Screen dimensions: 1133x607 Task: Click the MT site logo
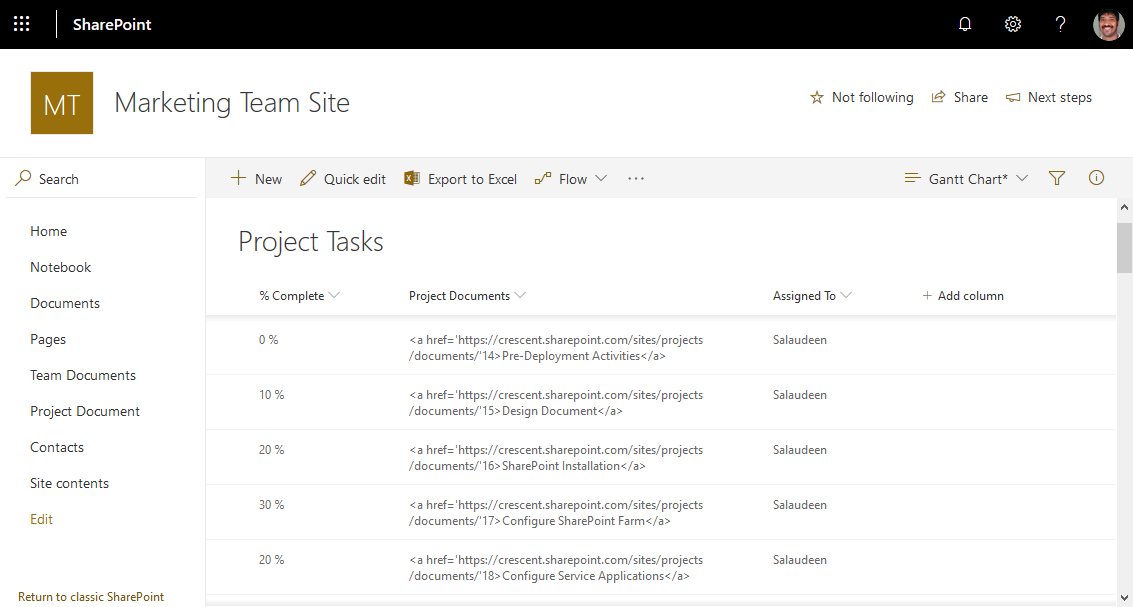tap(62, 103)
